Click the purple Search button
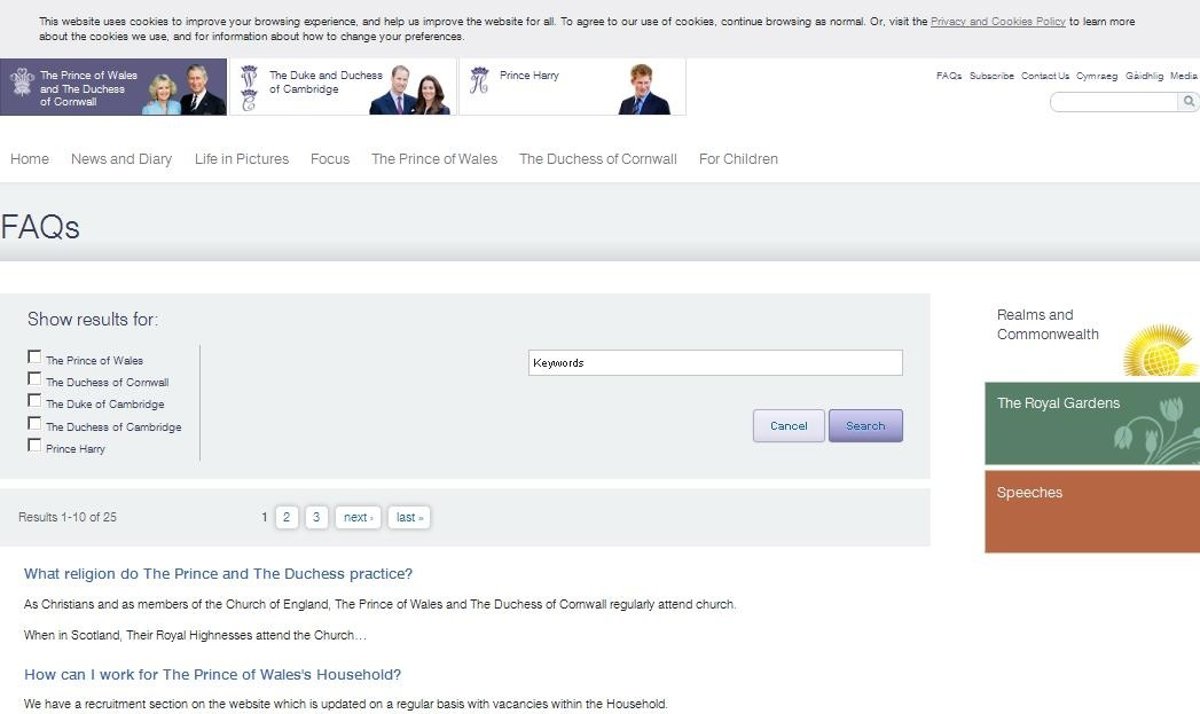This screenshot has height=714, width=1200. (866, 426)
